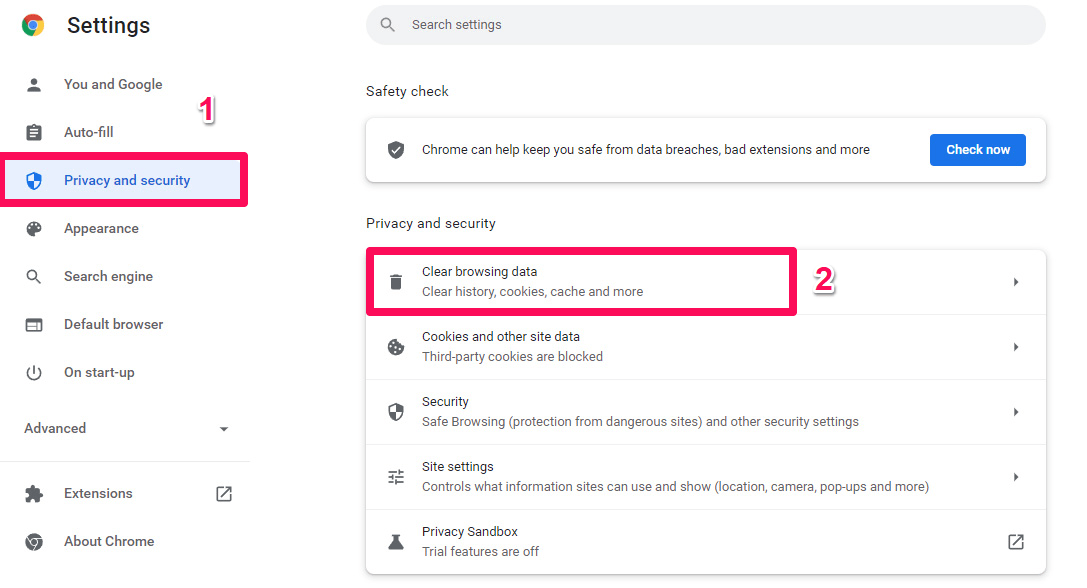Screen dimensions: 1087x588
Task: Select the Privacy and security shield icon
Action: pyautogui.click(x=34, y=180)
